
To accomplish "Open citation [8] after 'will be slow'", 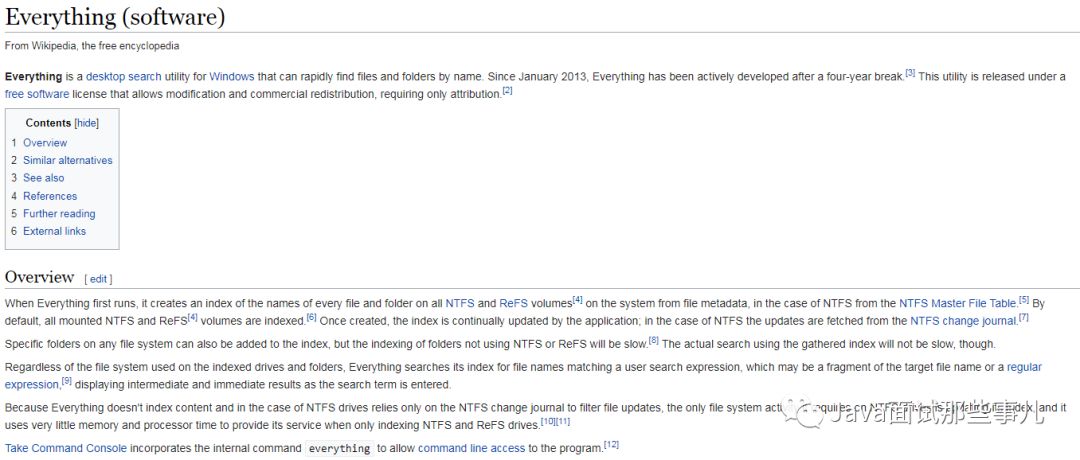I will (x=654, y=339).
